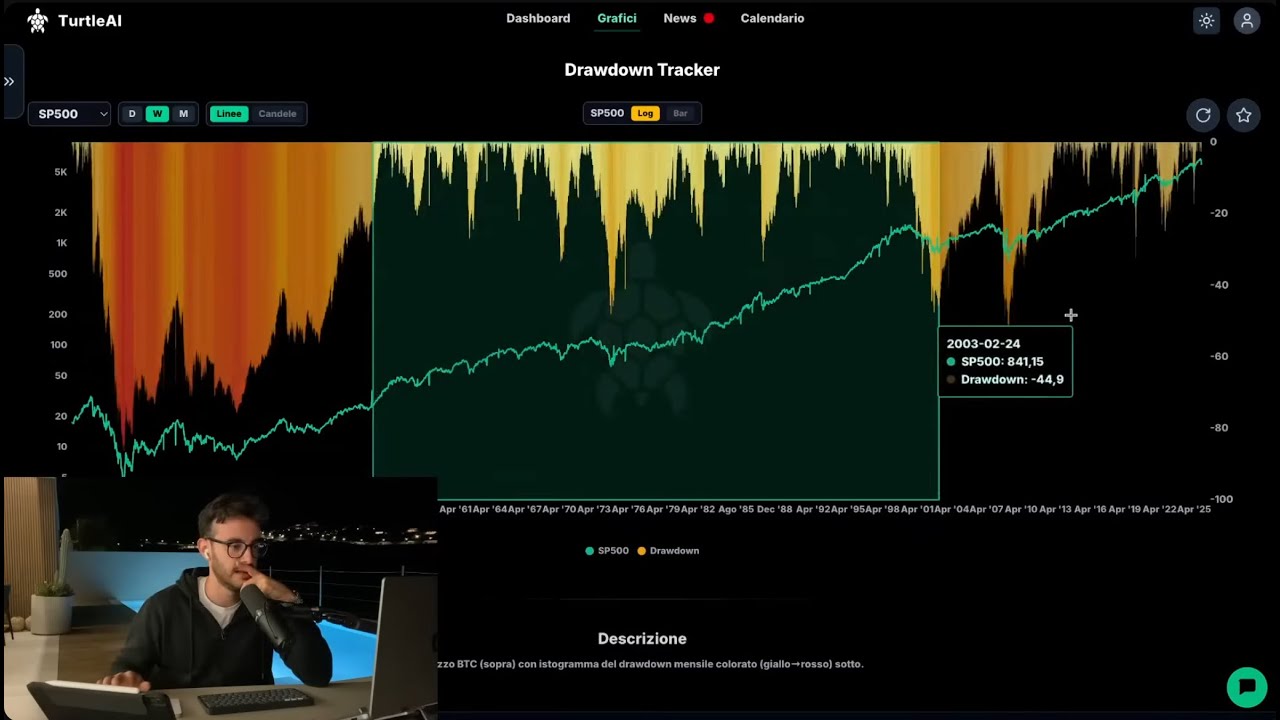Click the SP500: 841,15 tooltip value
1280x720 pixels.
(1002, 362)
